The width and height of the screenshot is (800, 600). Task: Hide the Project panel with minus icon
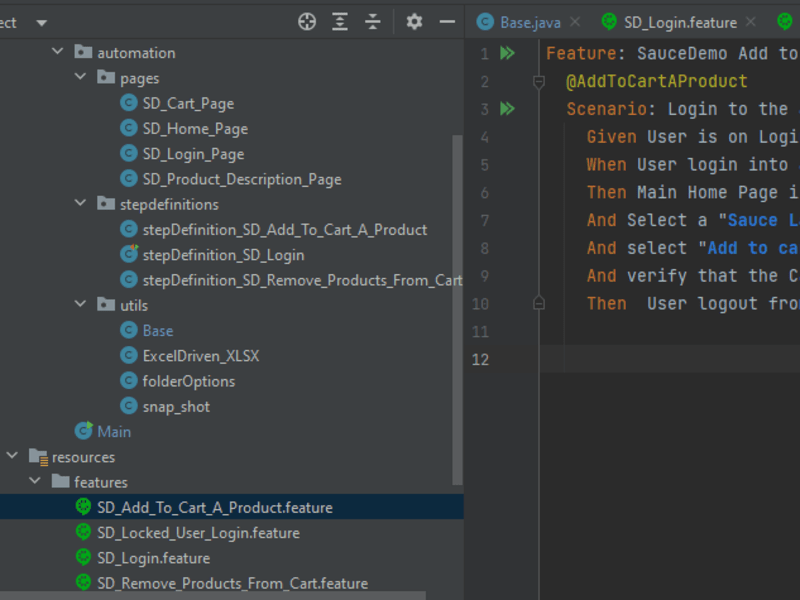[x=447, y=22]
